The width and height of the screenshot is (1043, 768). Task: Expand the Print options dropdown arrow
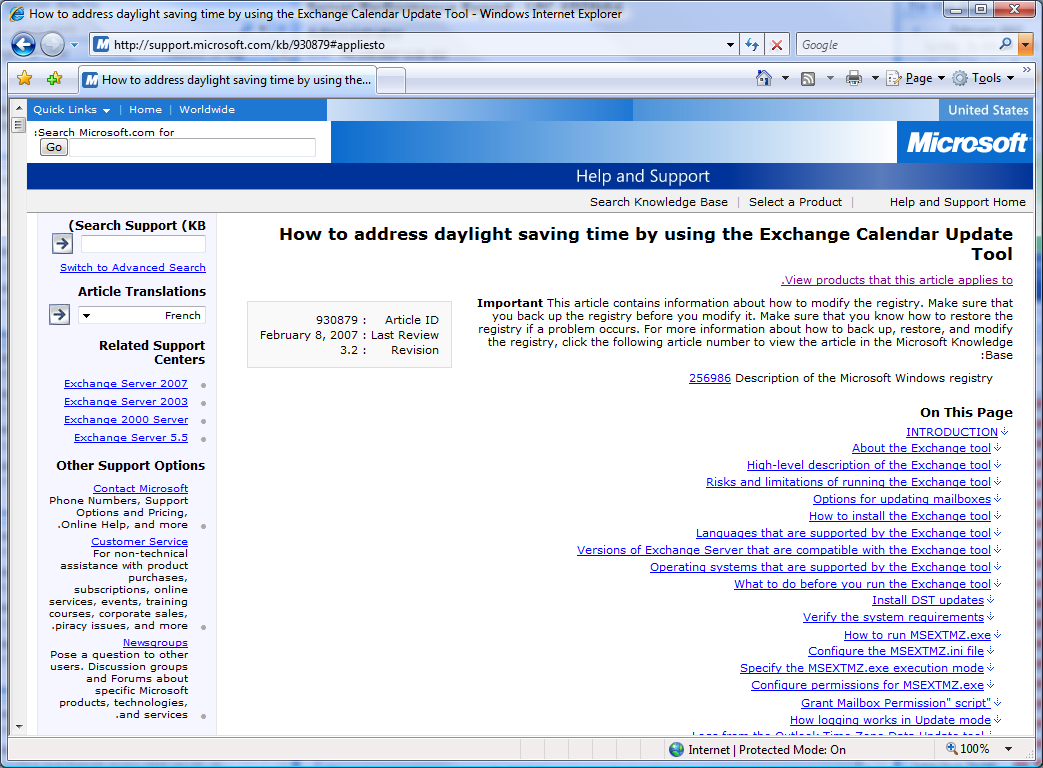[875, 78]
